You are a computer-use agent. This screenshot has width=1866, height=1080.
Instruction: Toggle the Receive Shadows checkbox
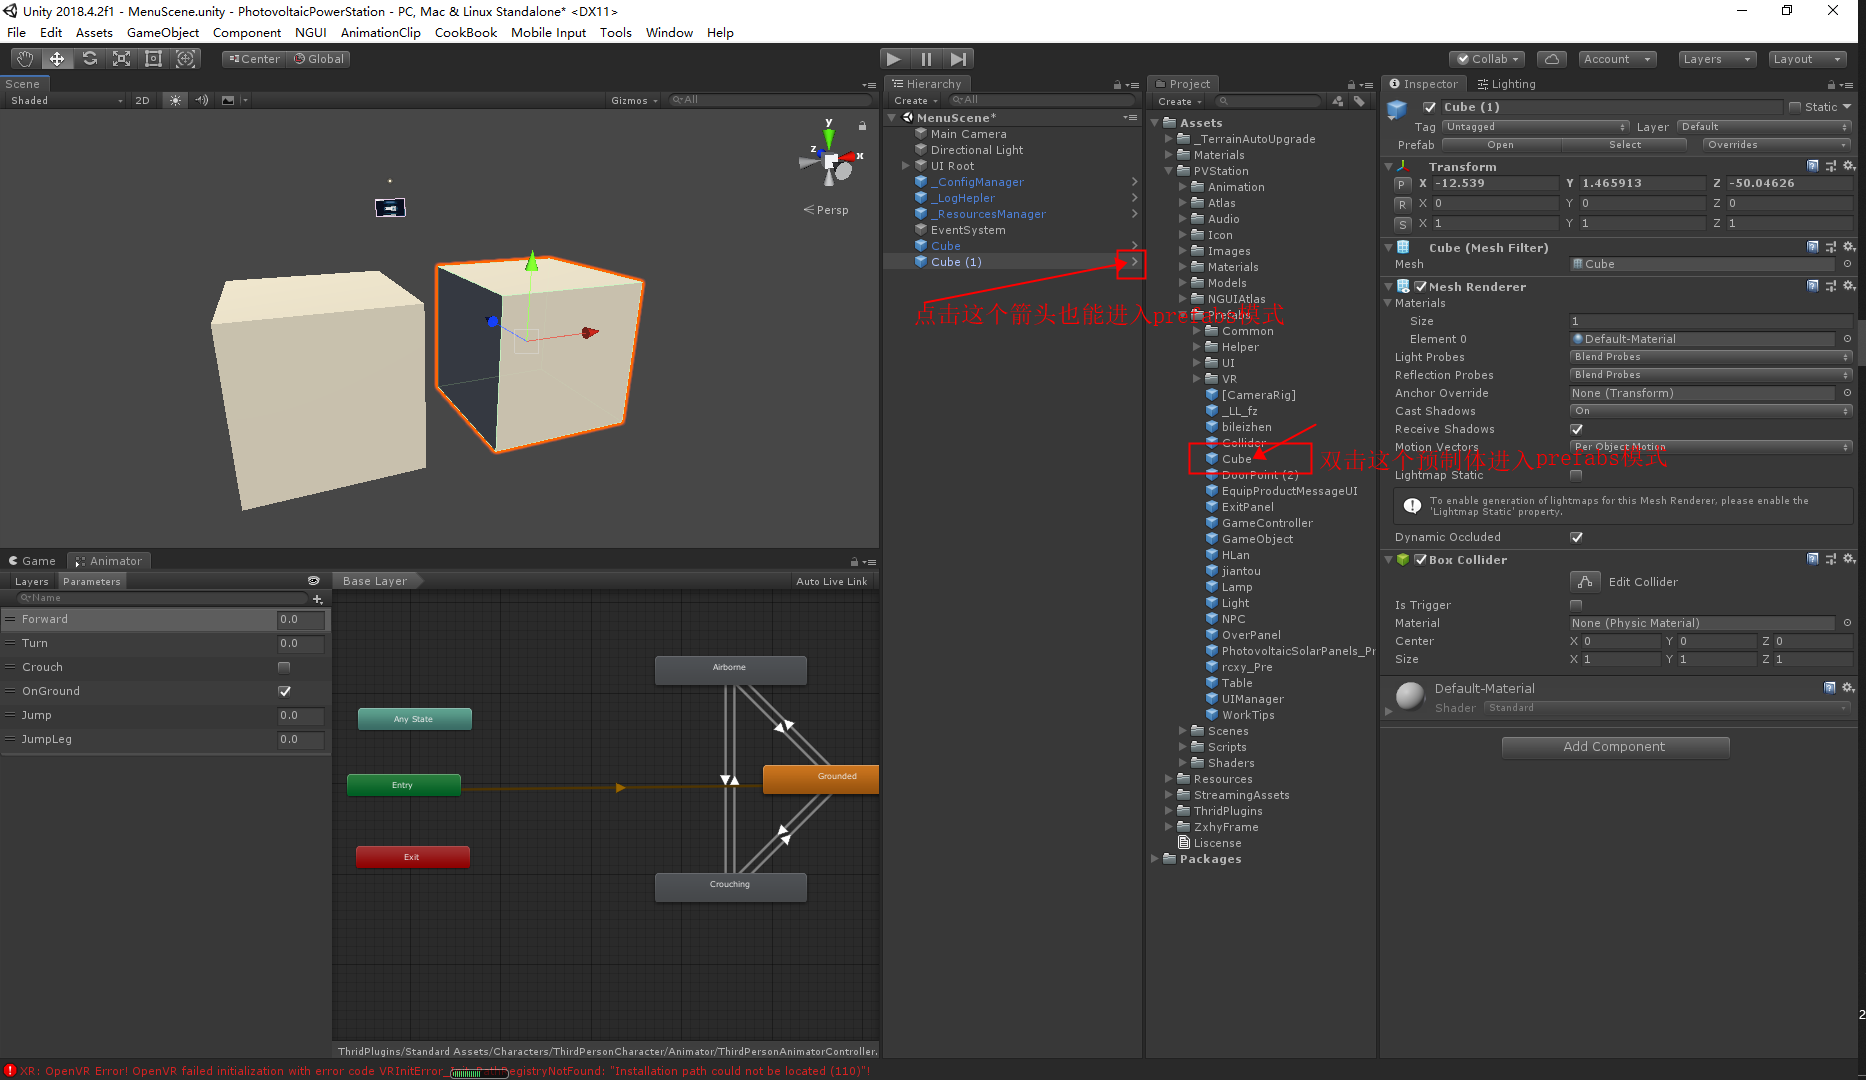click(x=1577, y=428)
